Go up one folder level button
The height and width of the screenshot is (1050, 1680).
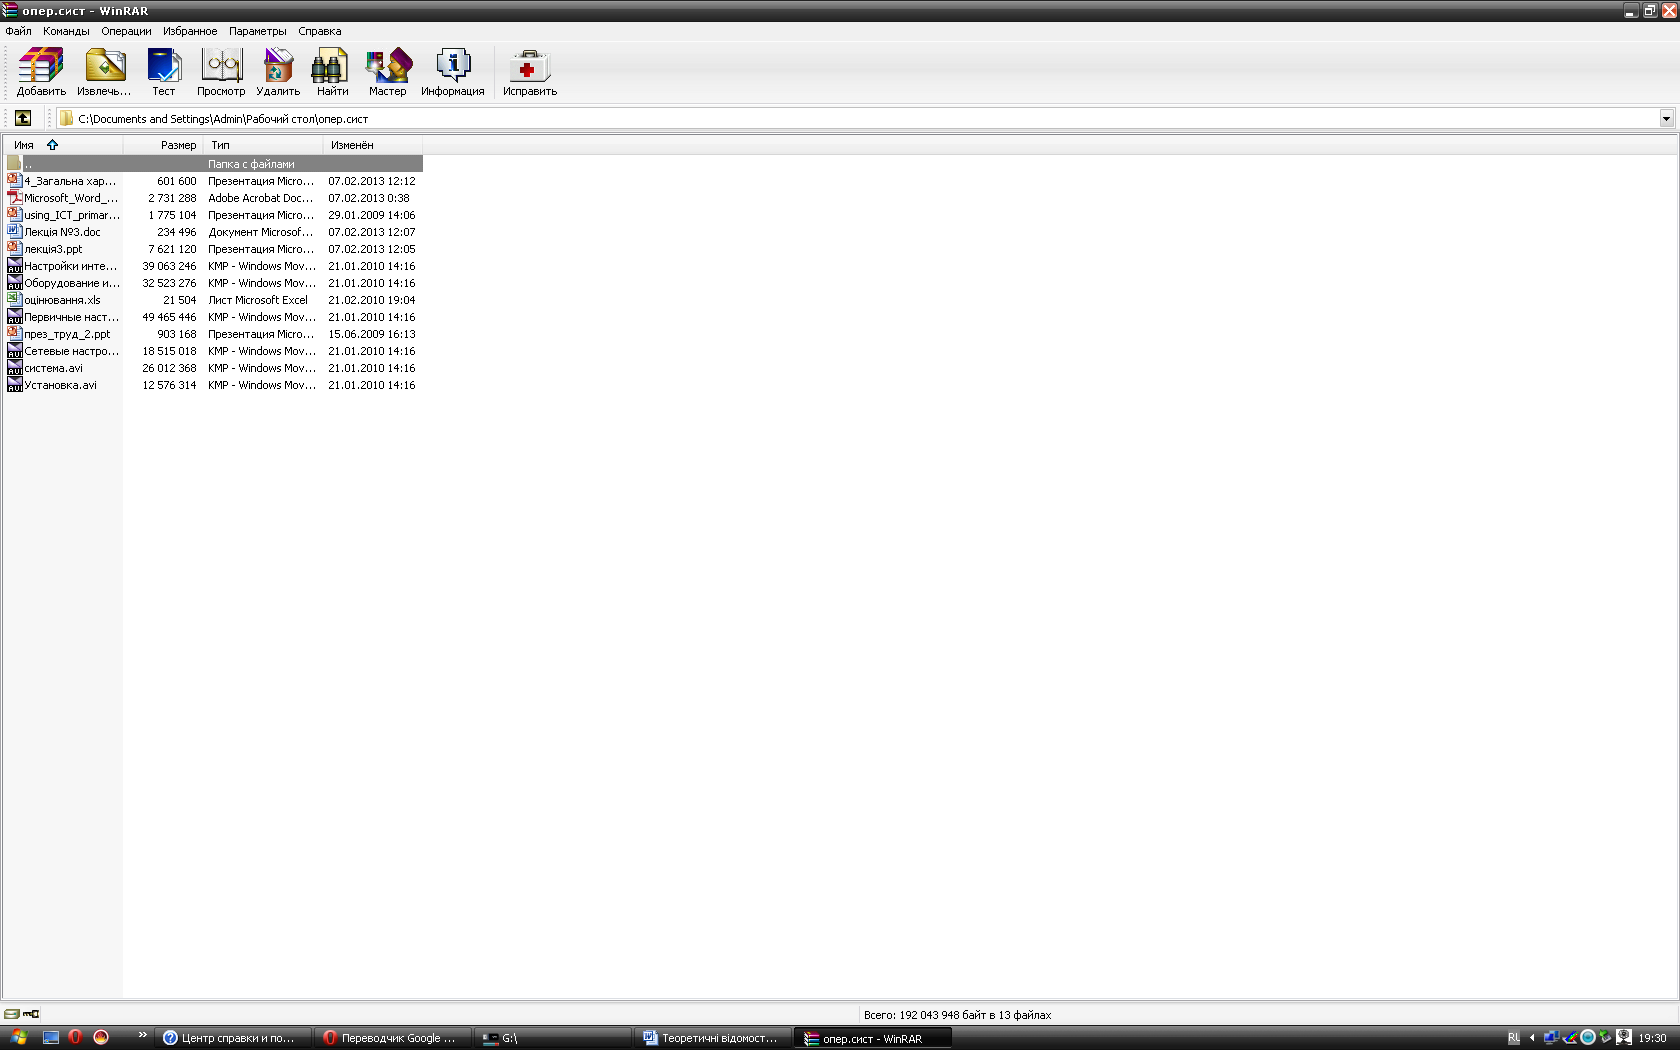tap(23, 118)
